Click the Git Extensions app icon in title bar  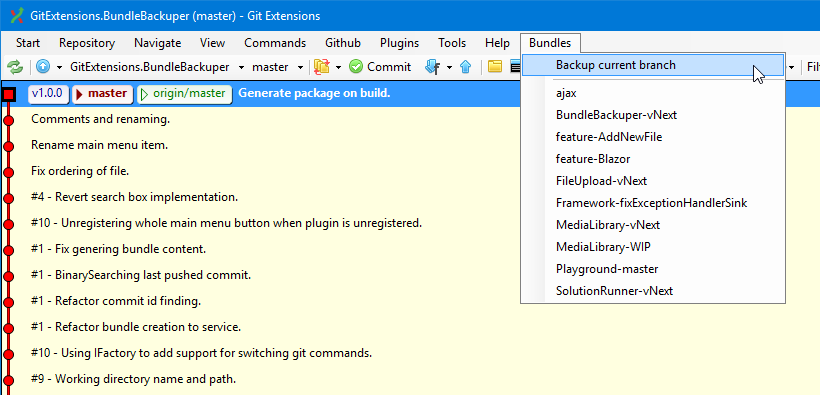(17, 16)
